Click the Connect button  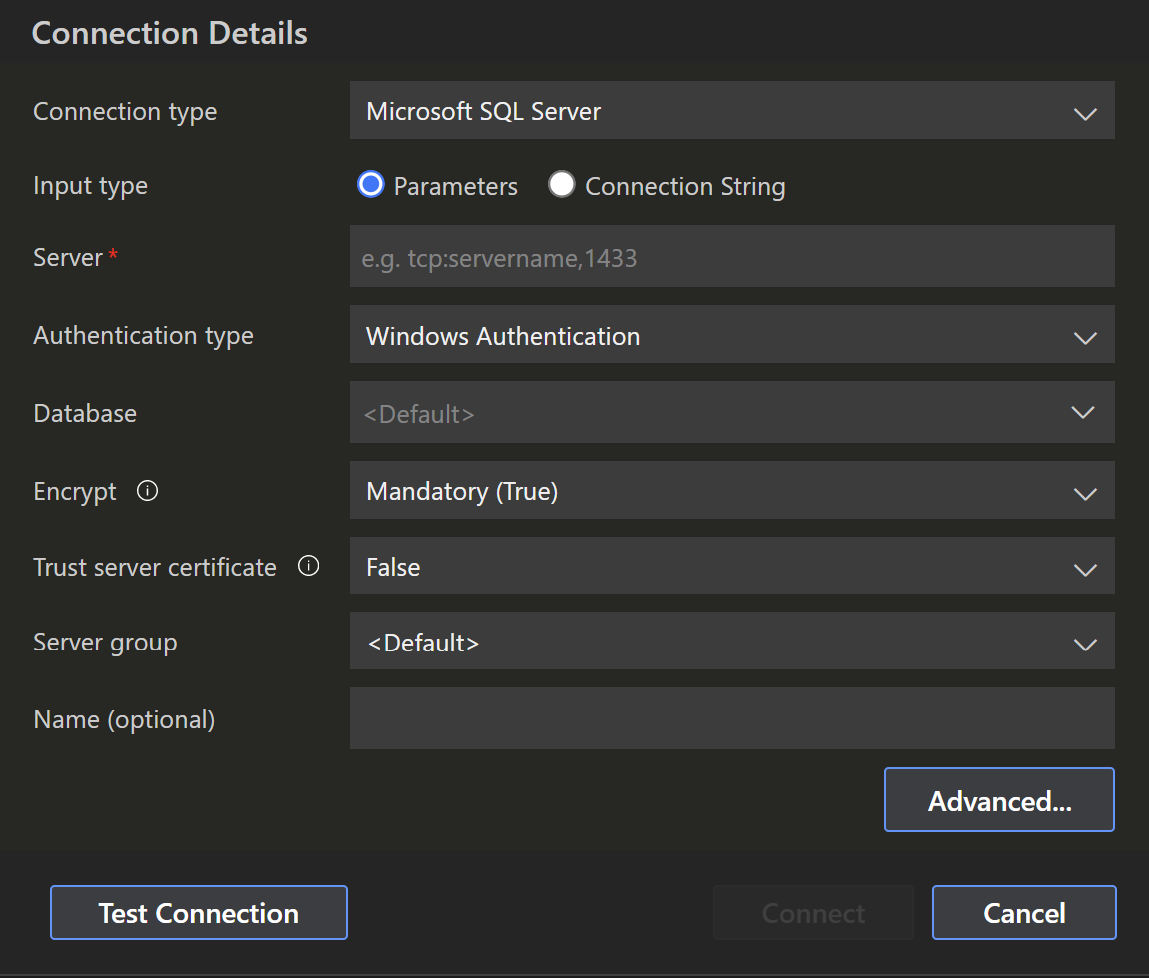click(813, 912)
